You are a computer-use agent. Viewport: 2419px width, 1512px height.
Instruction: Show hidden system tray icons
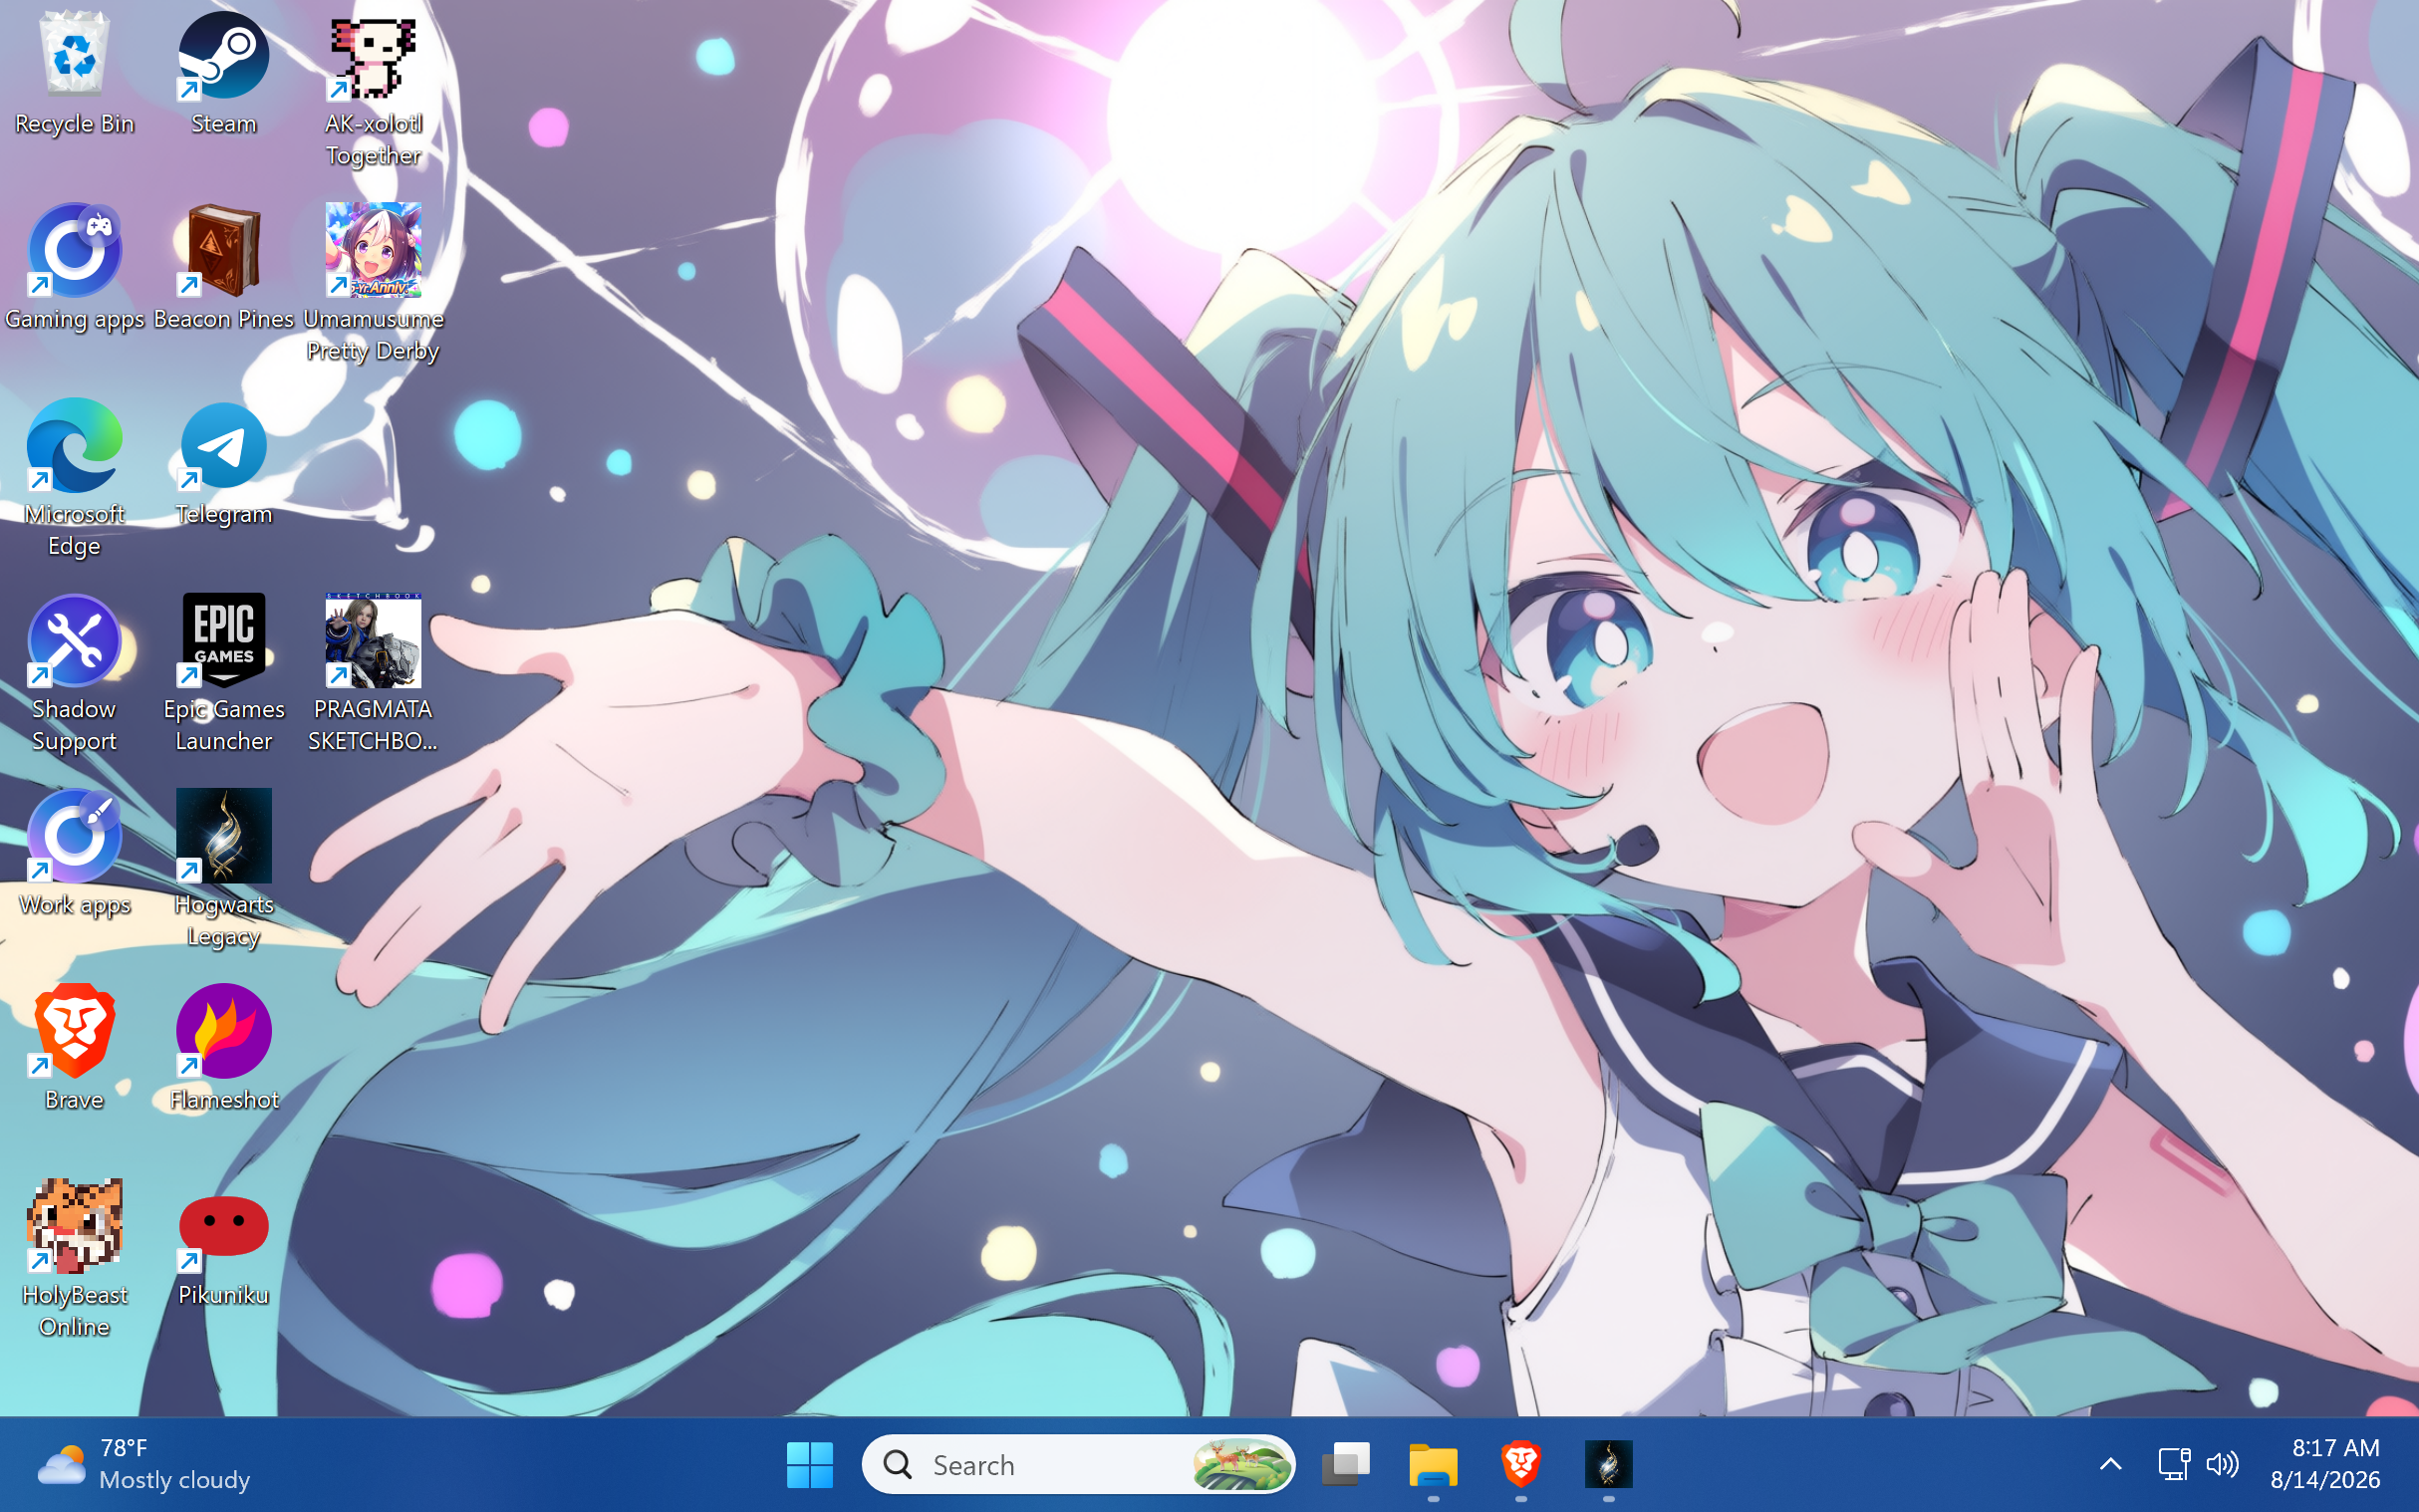(2110, 1465)
